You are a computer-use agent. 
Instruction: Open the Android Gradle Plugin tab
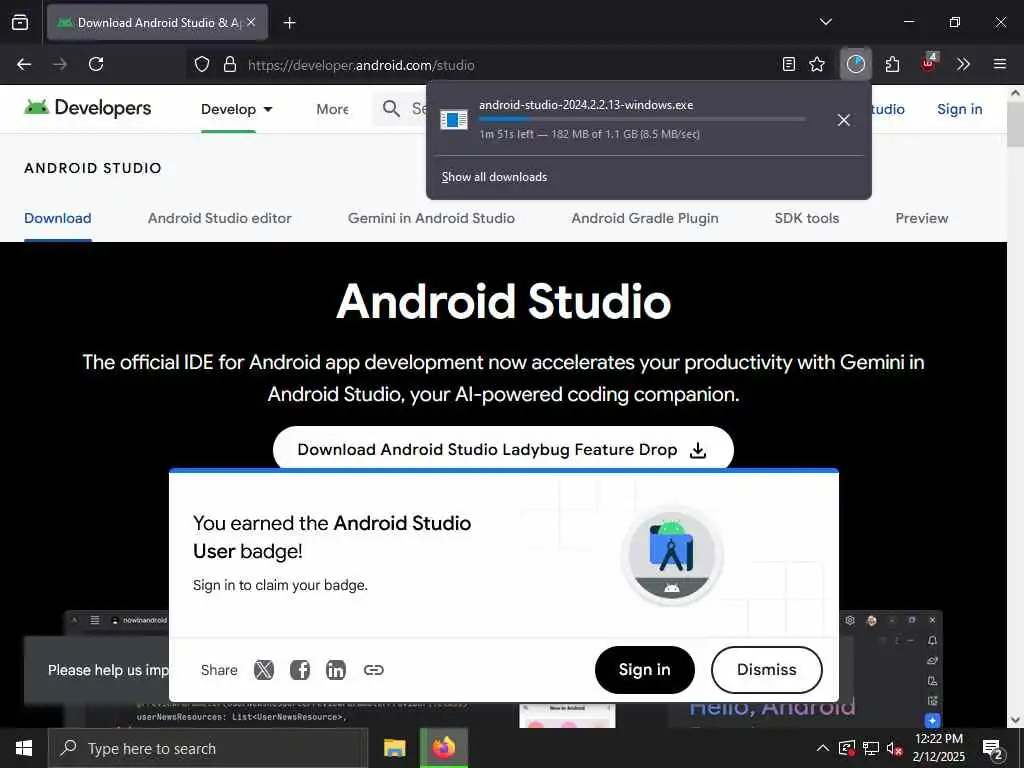[645, 218]
